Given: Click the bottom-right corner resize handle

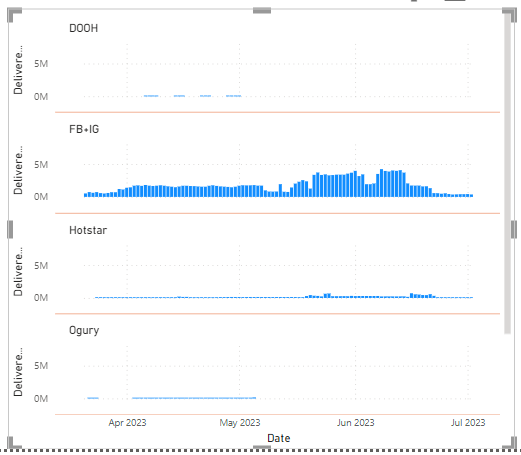Looking at the screenshot, I should (509, 443).
